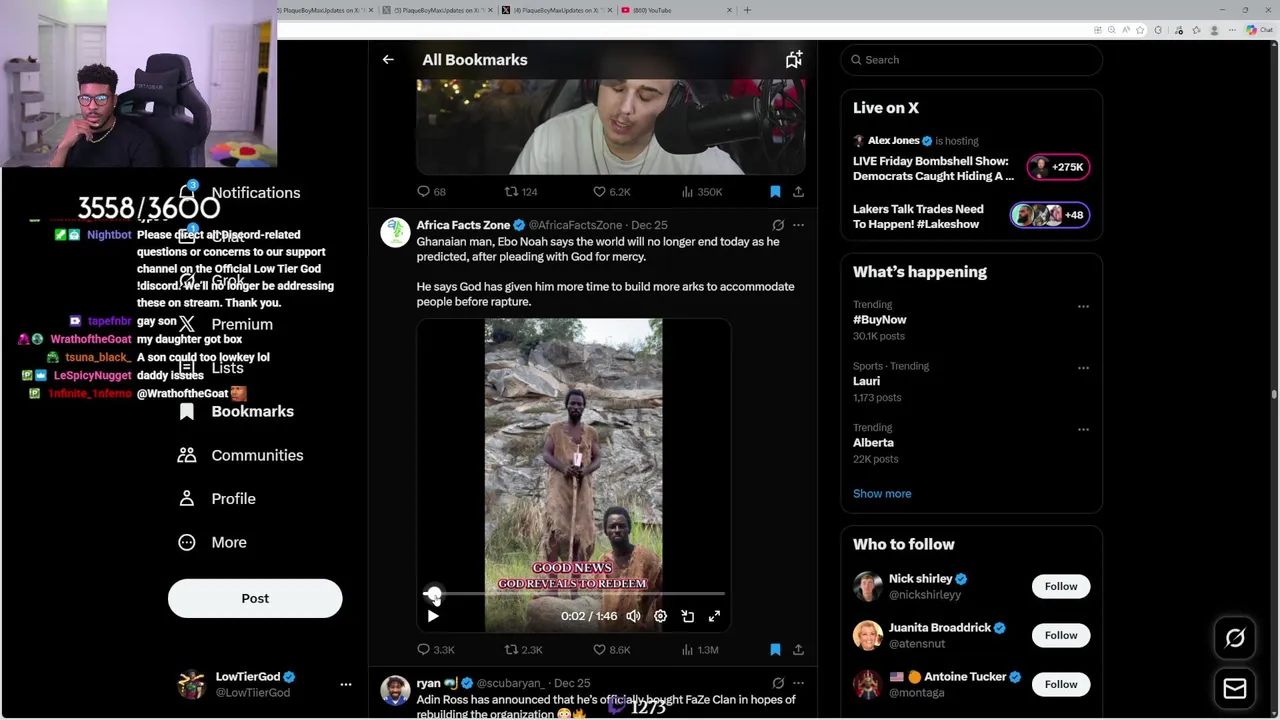Viewport: 1280px width, 720px height.
Task: Open the bookmark folders icon in header
Action: click(x=793, y=60)
